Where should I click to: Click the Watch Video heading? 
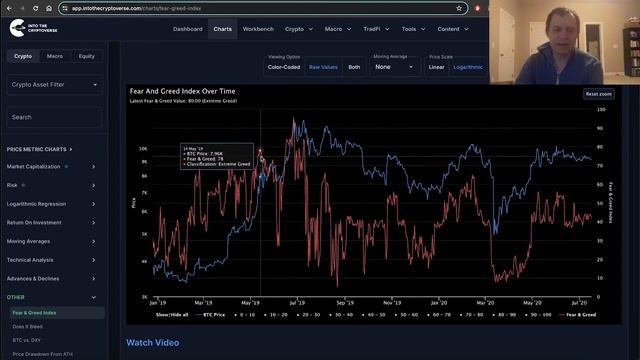[153, 343]
